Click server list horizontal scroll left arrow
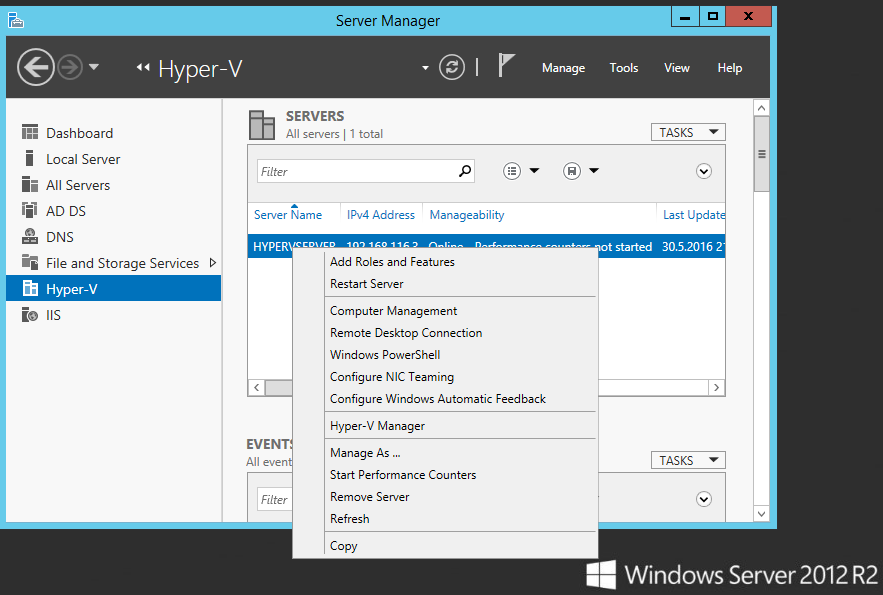Screen dimensions: 883x595 257,387
